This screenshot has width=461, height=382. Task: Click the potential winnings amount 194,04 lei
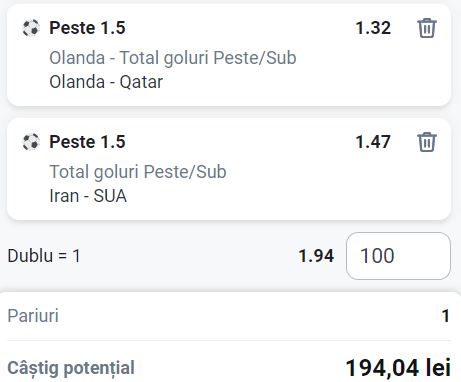click(x=398, y=368)
